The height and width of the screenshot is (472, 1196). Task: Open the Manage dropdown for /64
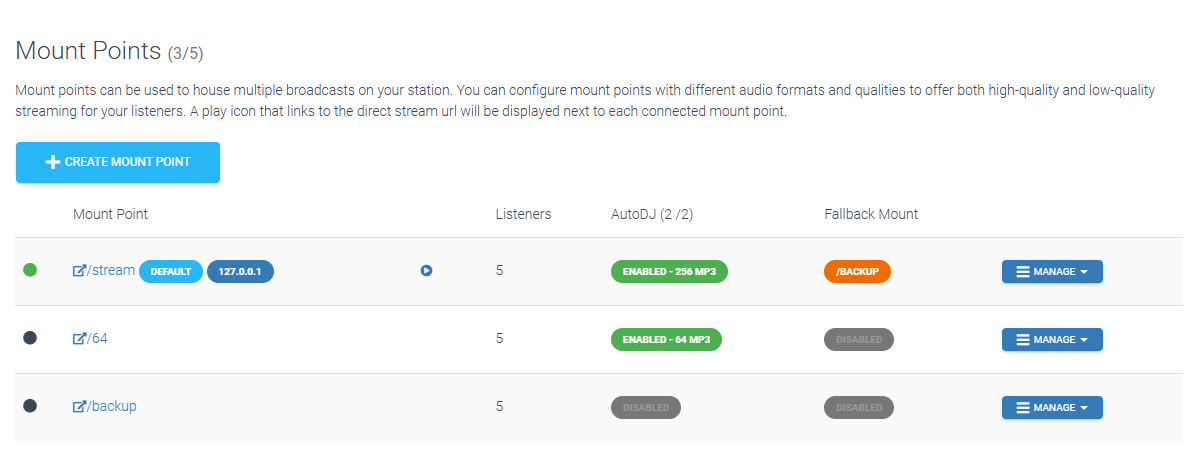(1052, 339)
